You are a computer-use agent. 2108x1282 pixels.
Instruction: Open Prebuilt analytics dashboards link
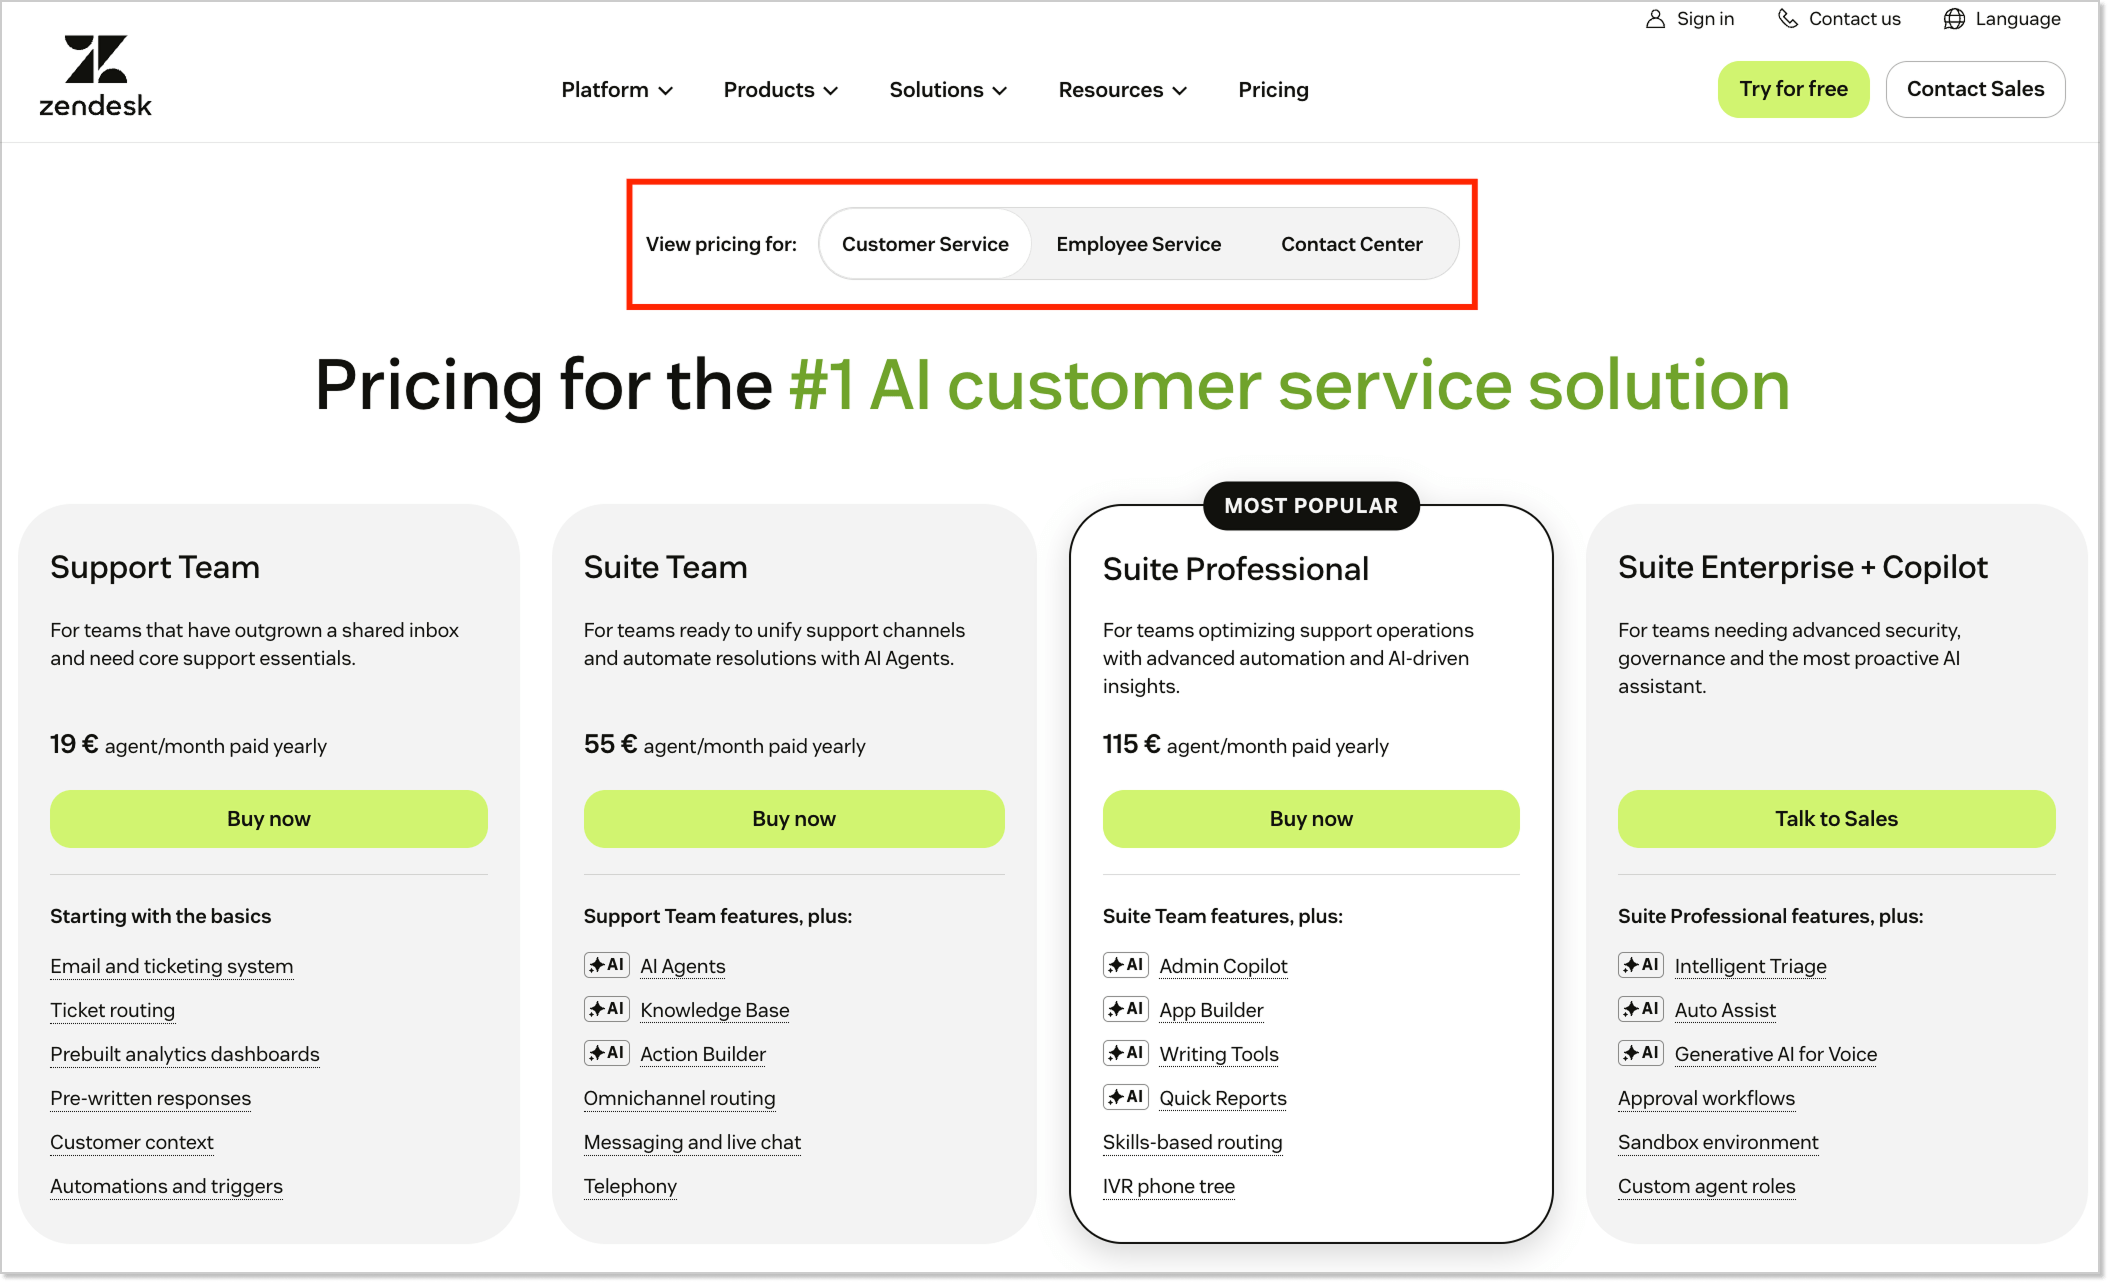(x=185, y=1054)
